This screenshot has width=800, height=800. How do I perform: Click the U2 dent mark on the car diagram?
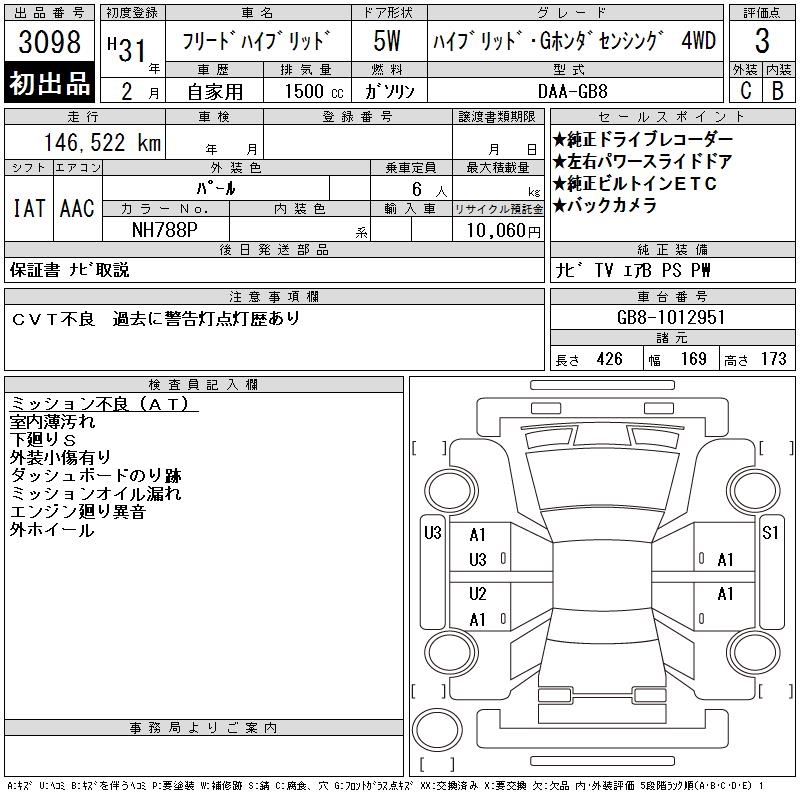pos(478,594)
